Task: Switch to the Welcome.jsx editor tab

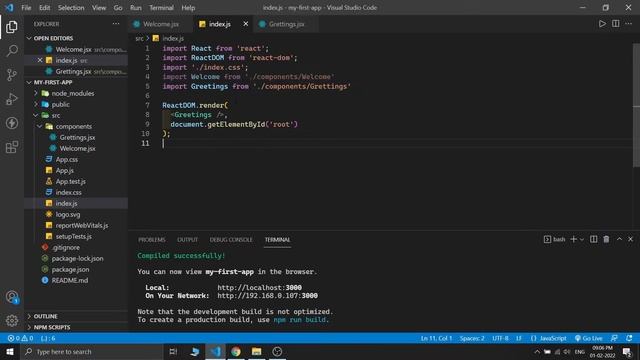Action: (x=160, y=24)
